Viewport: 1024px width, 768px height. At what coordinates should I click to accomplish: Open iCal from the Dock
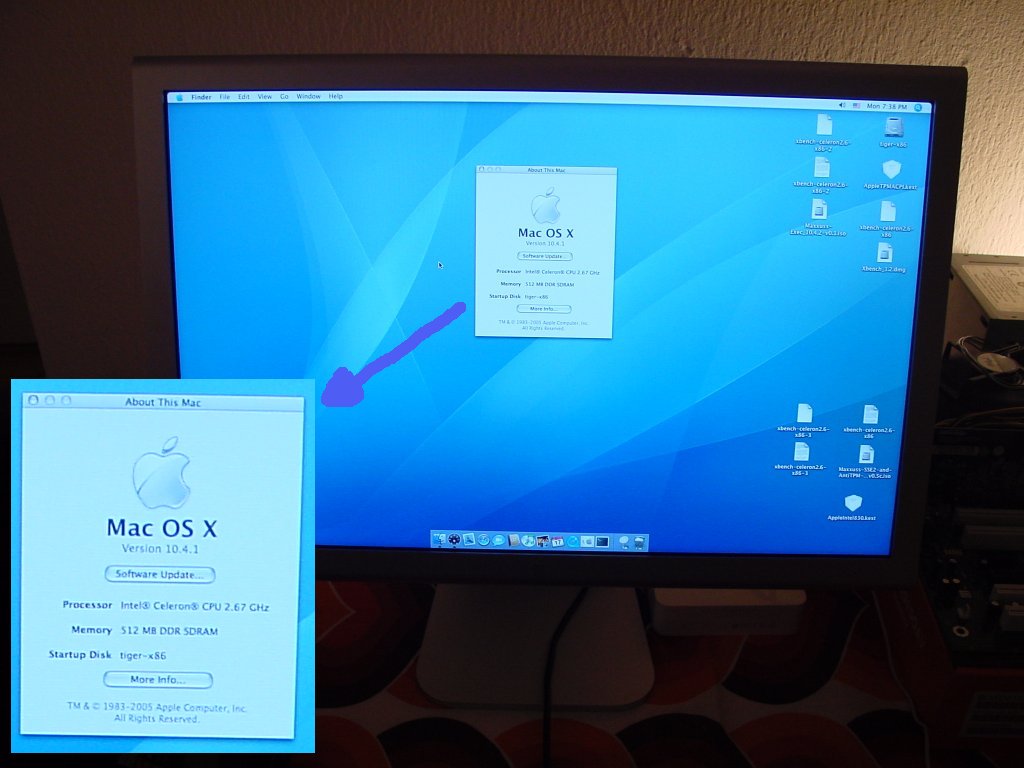tap(557, 541)
